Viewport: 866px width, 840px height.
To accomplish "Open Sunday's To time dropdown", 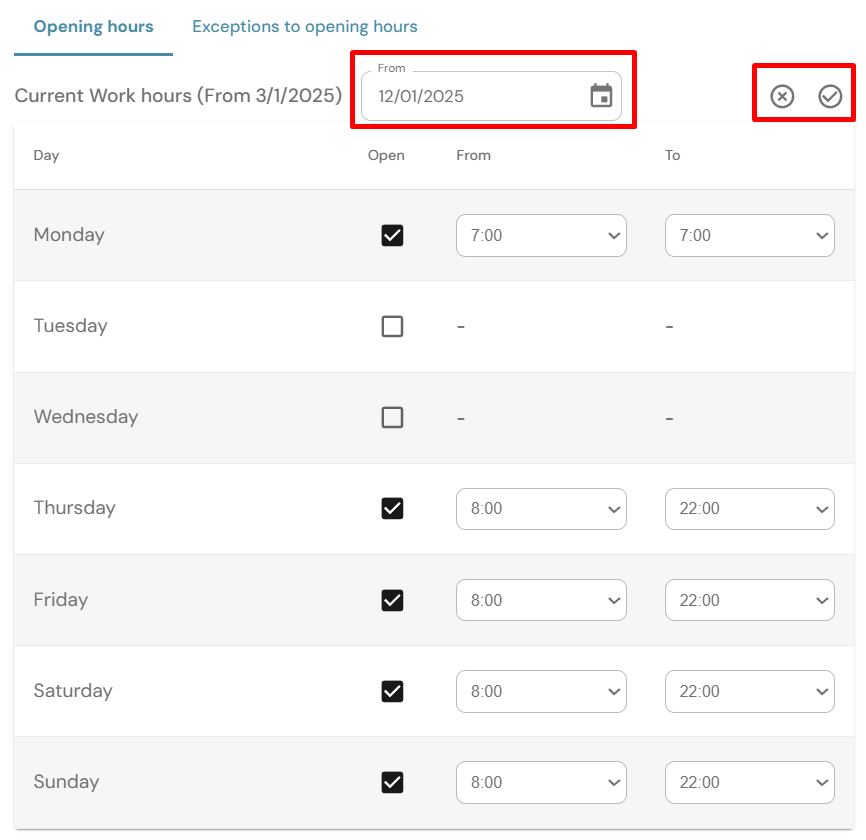I will tap(749, 782).
